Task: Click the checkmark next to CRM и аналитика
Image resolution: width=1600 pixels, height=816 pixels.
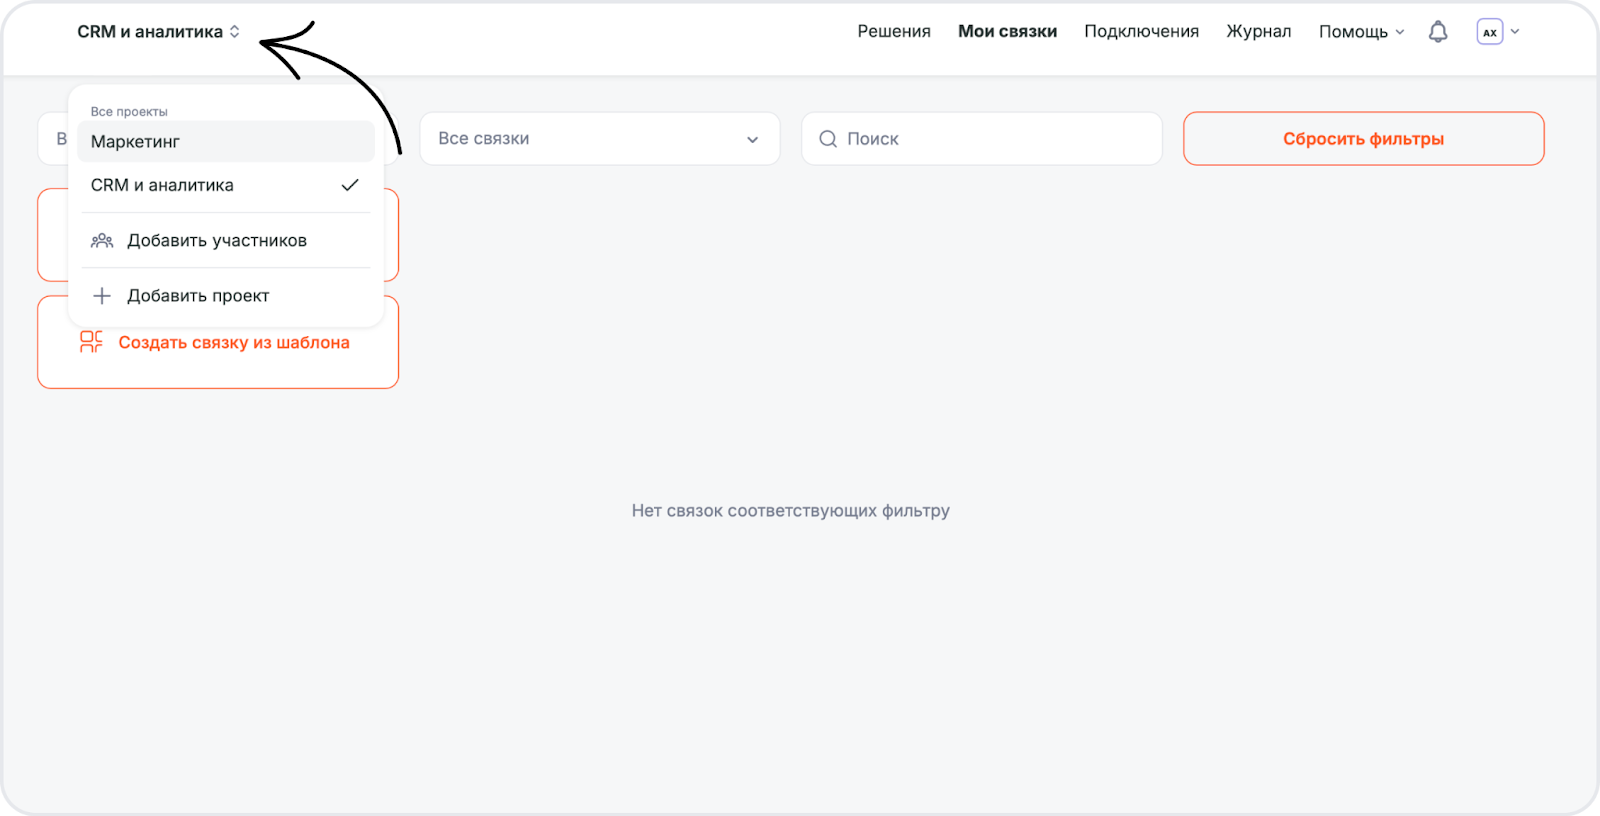Action: [350, 185]
